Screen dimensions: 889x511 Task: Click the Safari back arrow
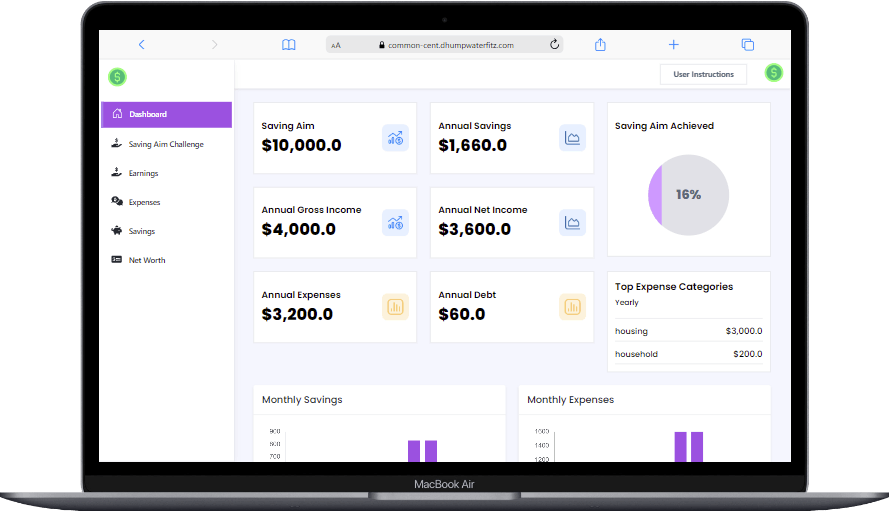pyautogui.click(x=141, y=45)
